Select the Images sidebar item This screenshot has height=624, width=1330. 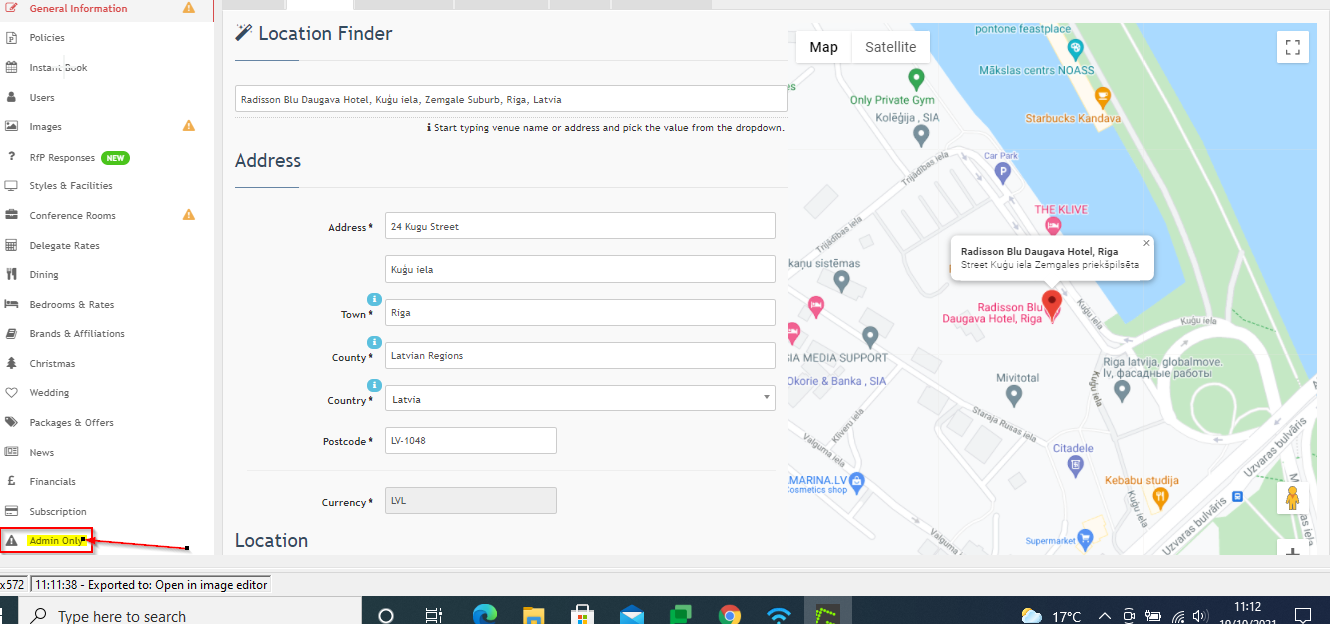click(x=45, y=127)
